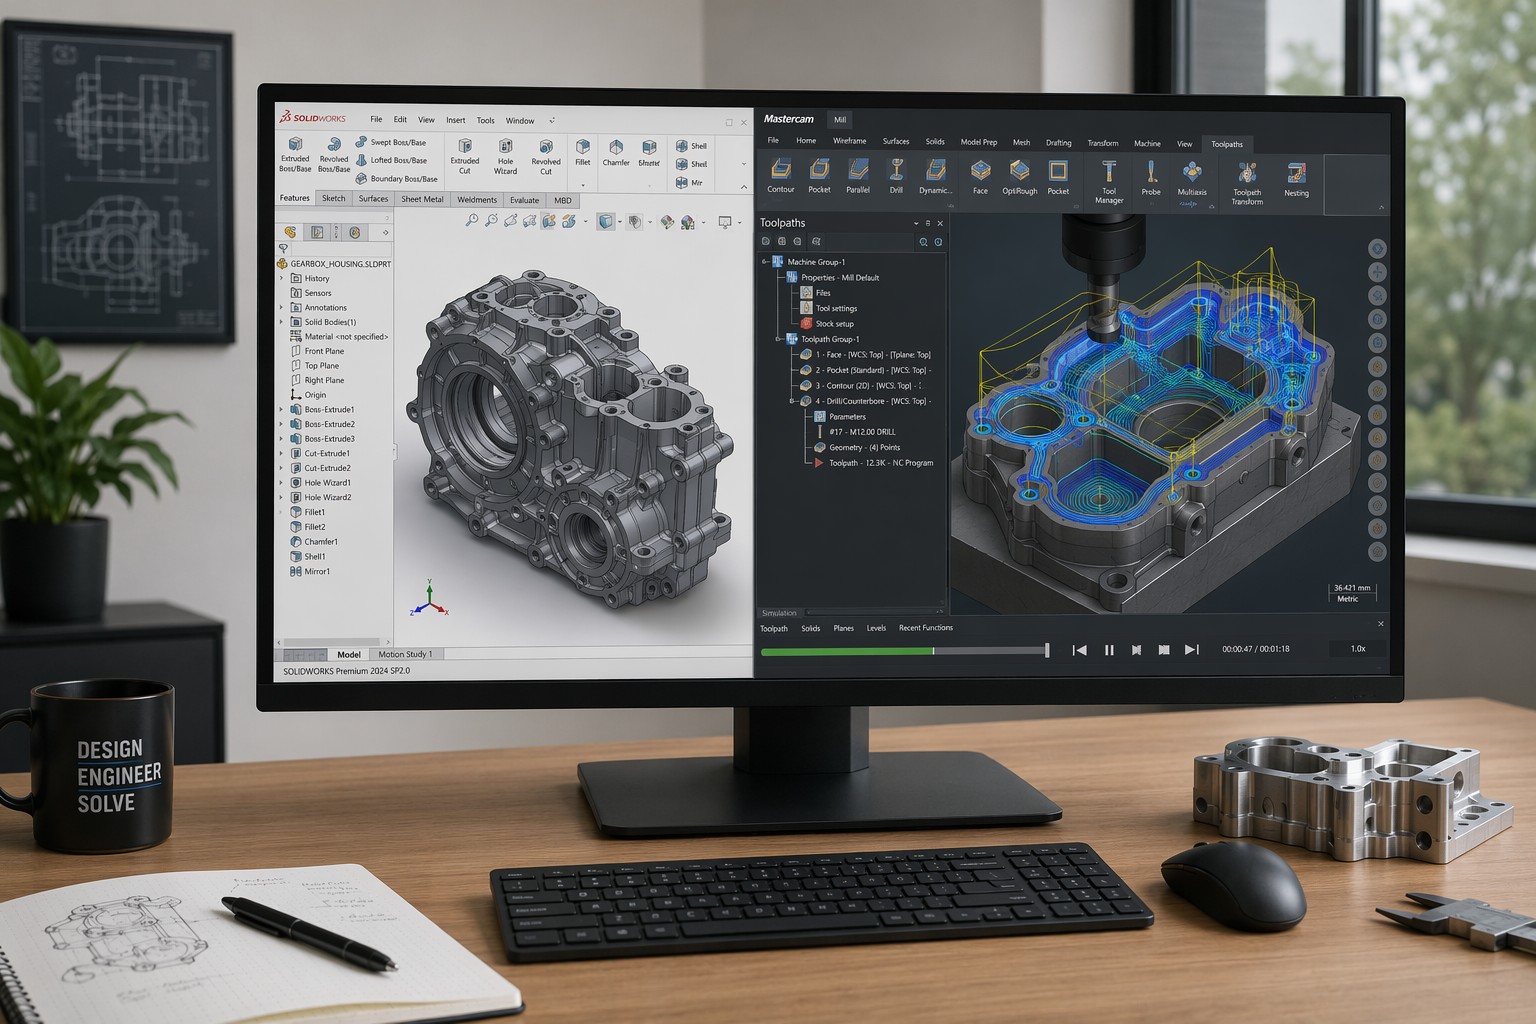The image size is (1536, 1024).
Task: Expand the Hole Wizard1 feature
Action: [x=281, y=483]
